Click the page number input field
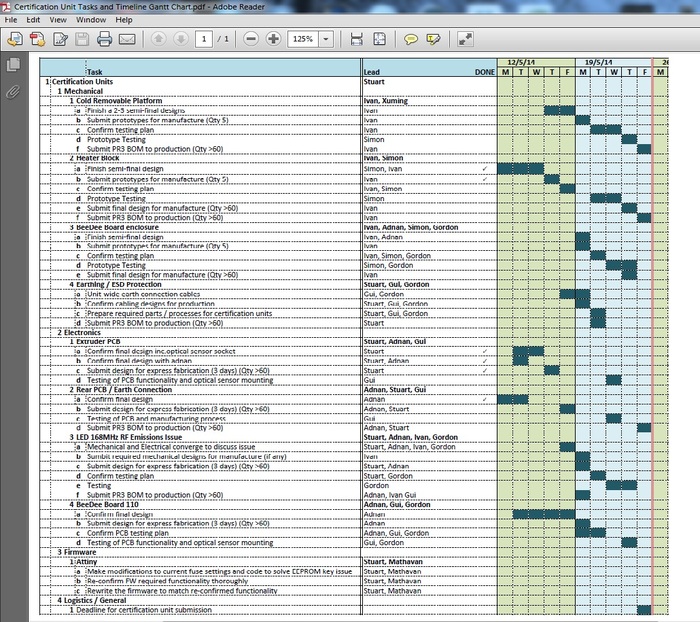The image size is (700, 622). click(204, 39)
